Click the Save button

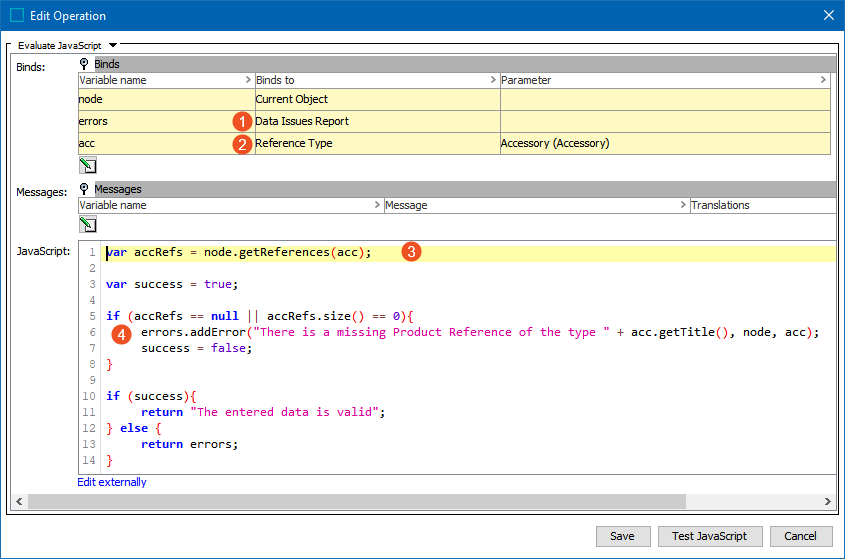coord(622,536)
